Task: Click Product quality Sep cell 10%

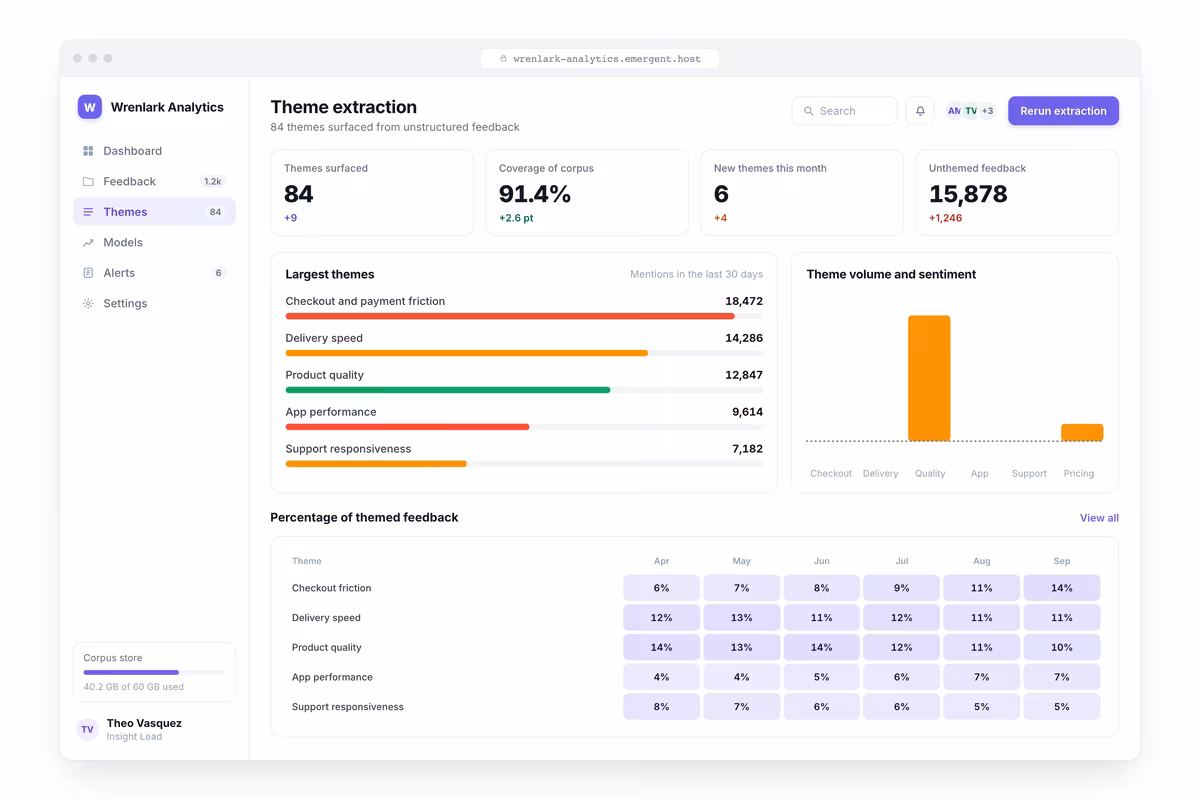Action: coord(1062,647)
